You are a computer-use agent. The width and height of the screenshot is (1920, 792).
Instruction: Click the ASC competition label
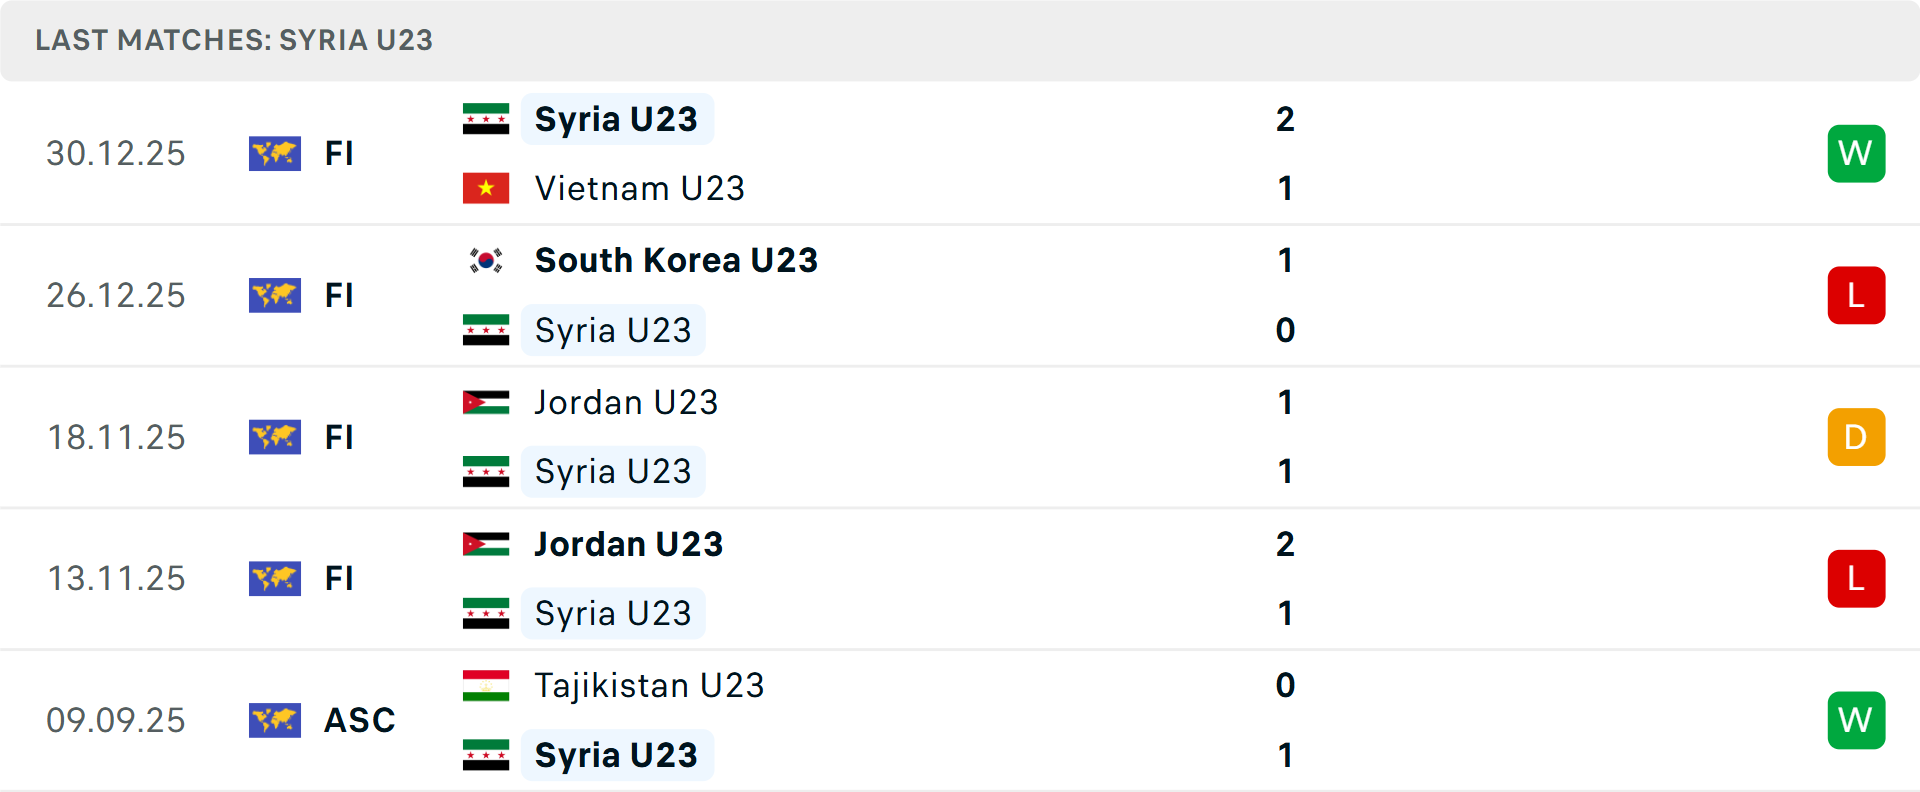point(360,720)
